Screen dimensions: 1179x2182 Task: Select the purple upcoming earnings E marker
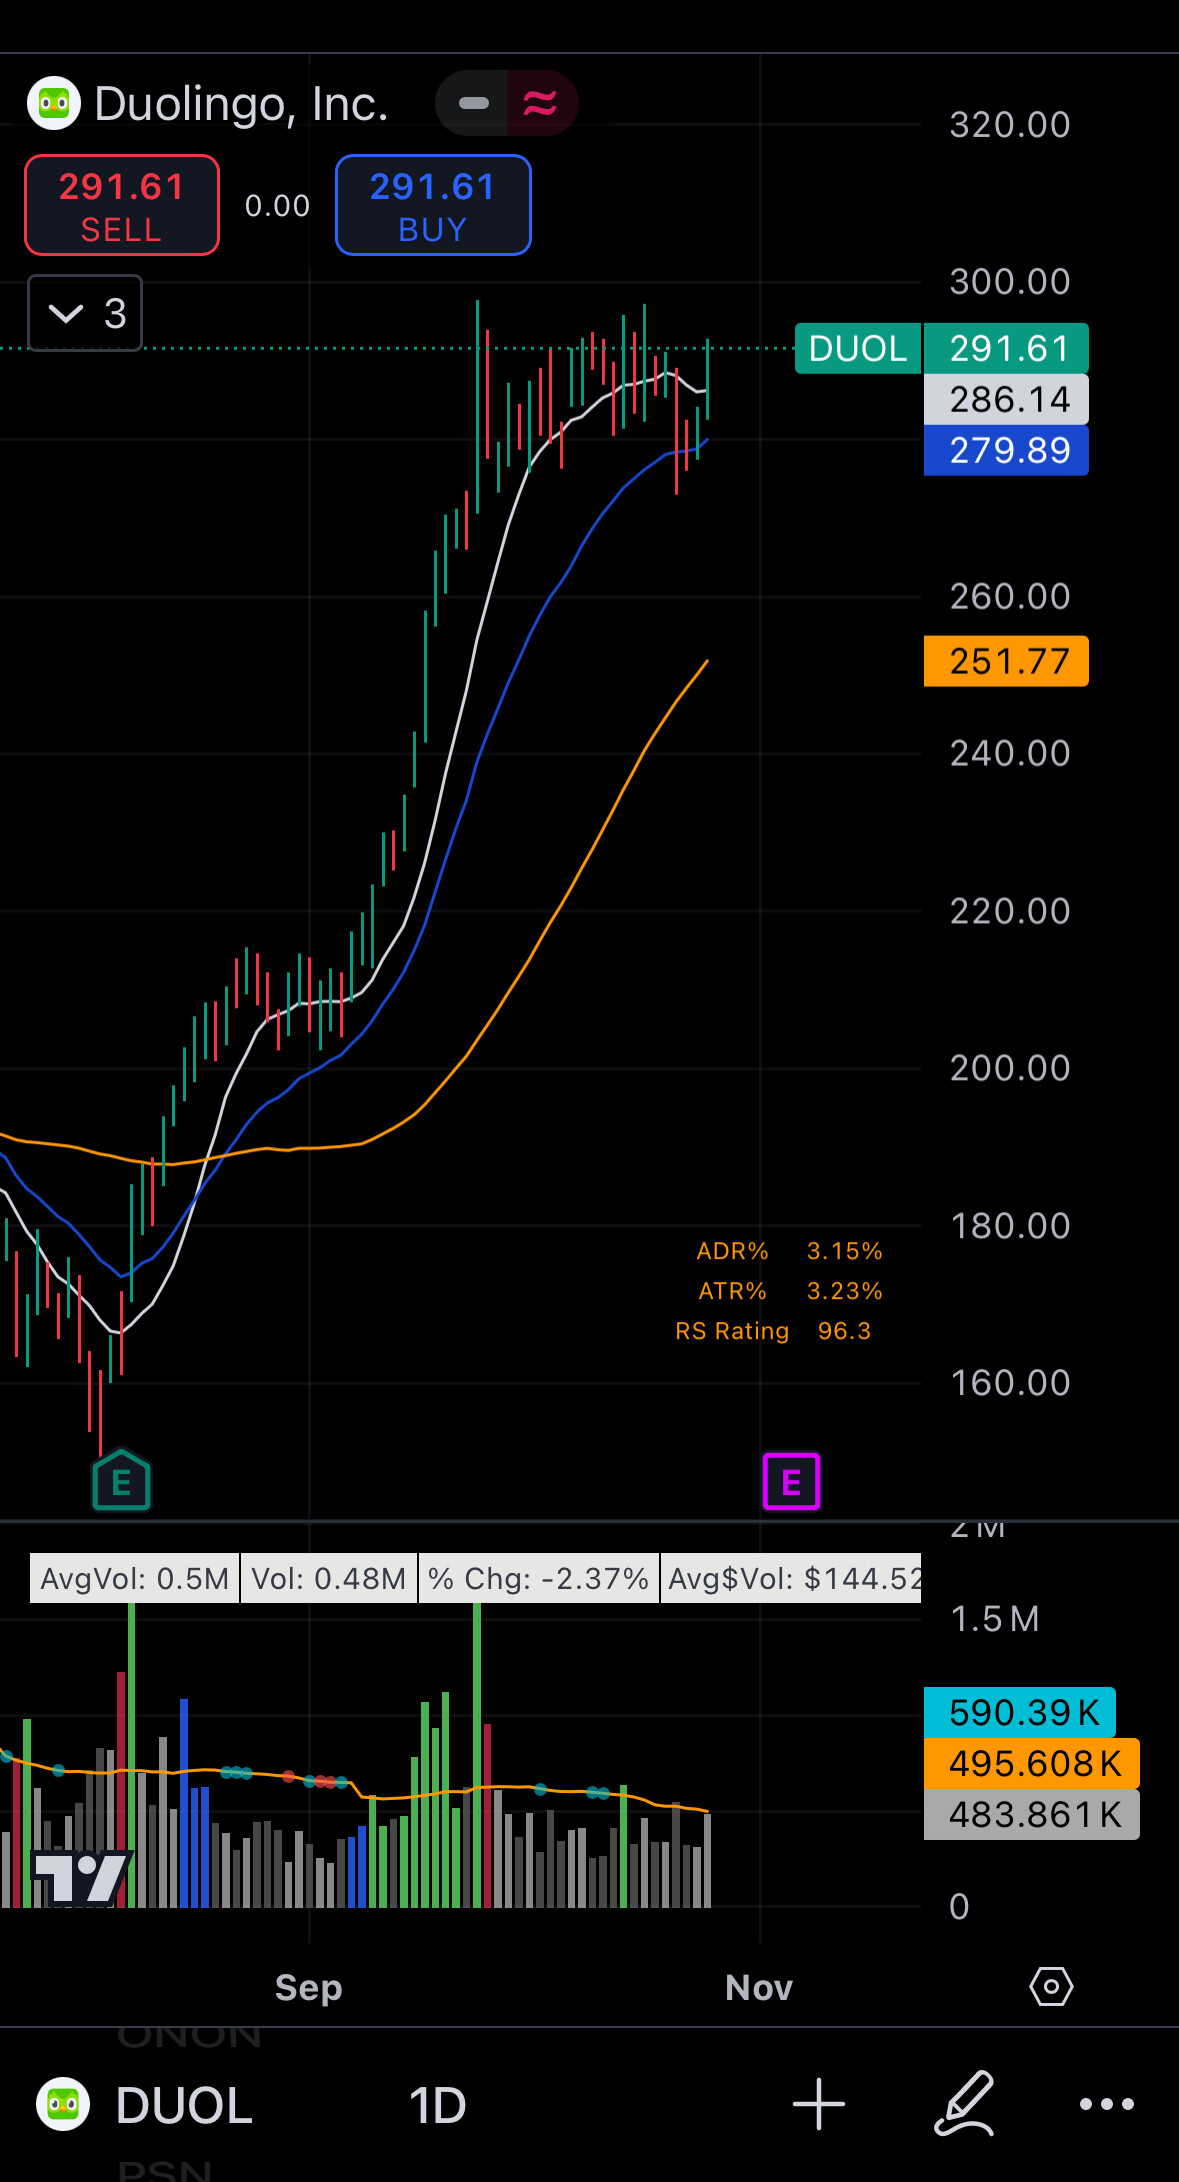pos(791,1481)
